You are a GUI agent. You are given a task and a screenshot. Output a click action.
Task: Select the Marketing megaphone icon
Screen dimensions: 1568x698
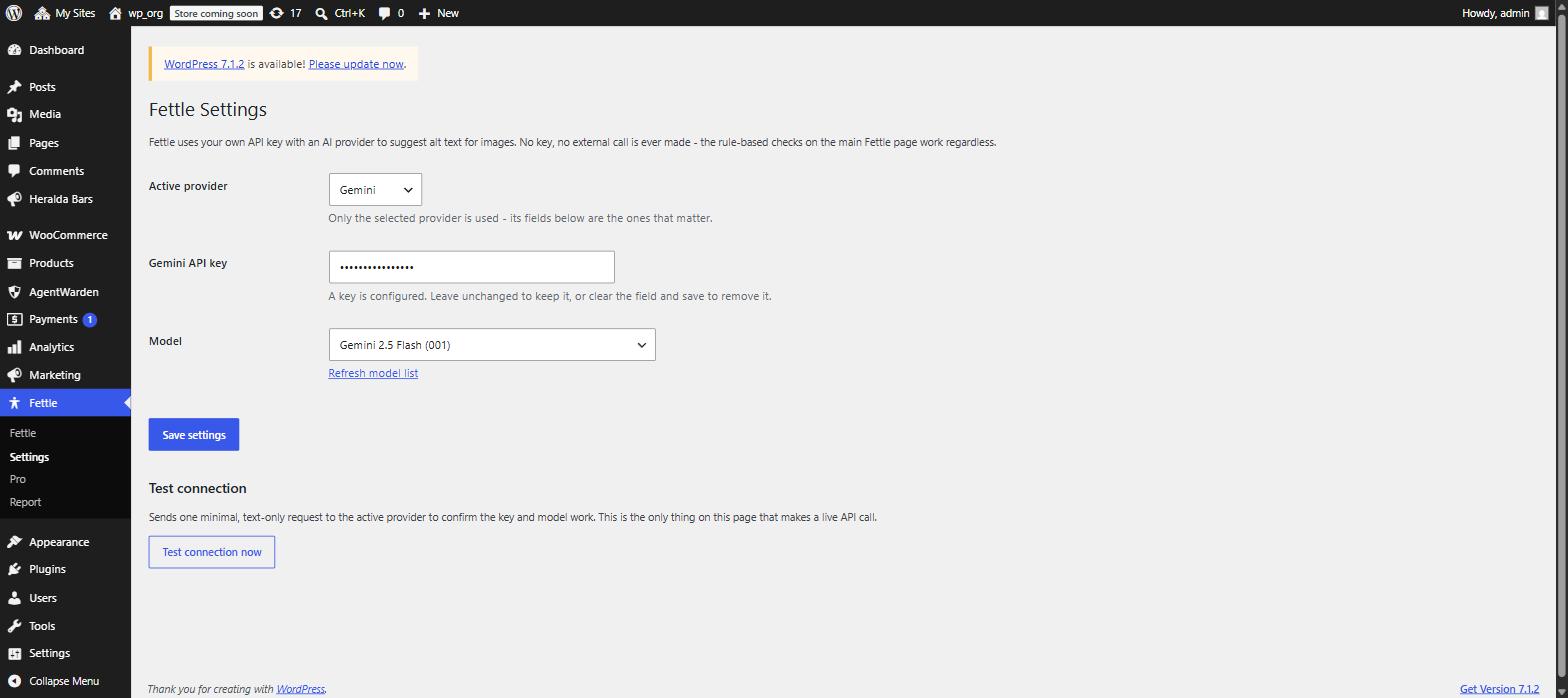(14, 375)
